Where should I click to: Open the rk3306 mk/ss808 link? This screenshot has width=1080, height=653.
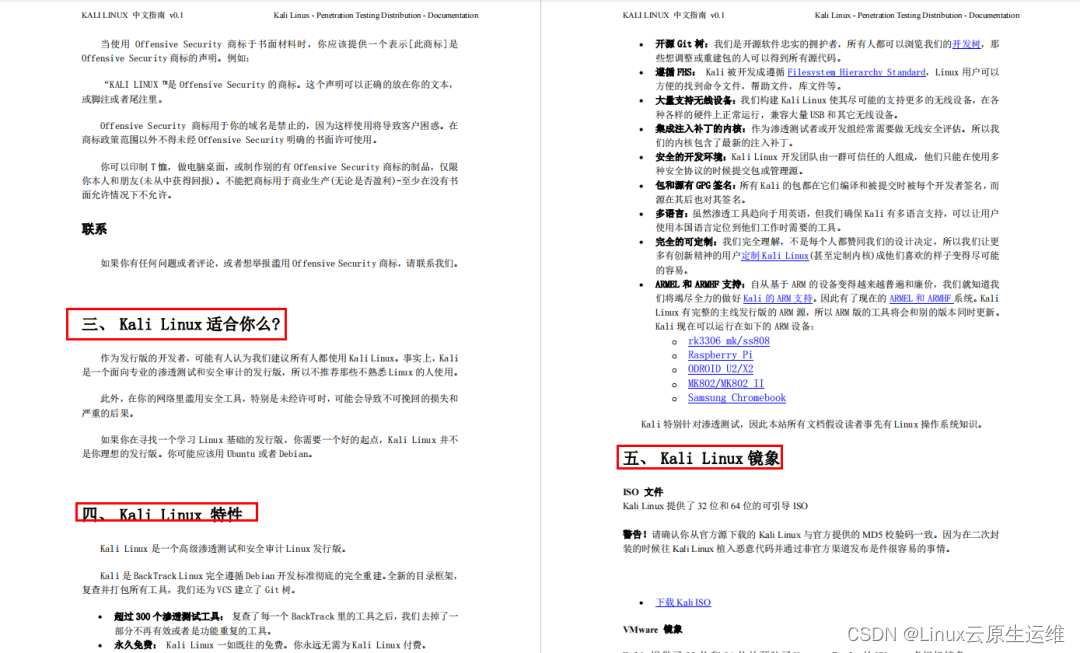point(729,341)
